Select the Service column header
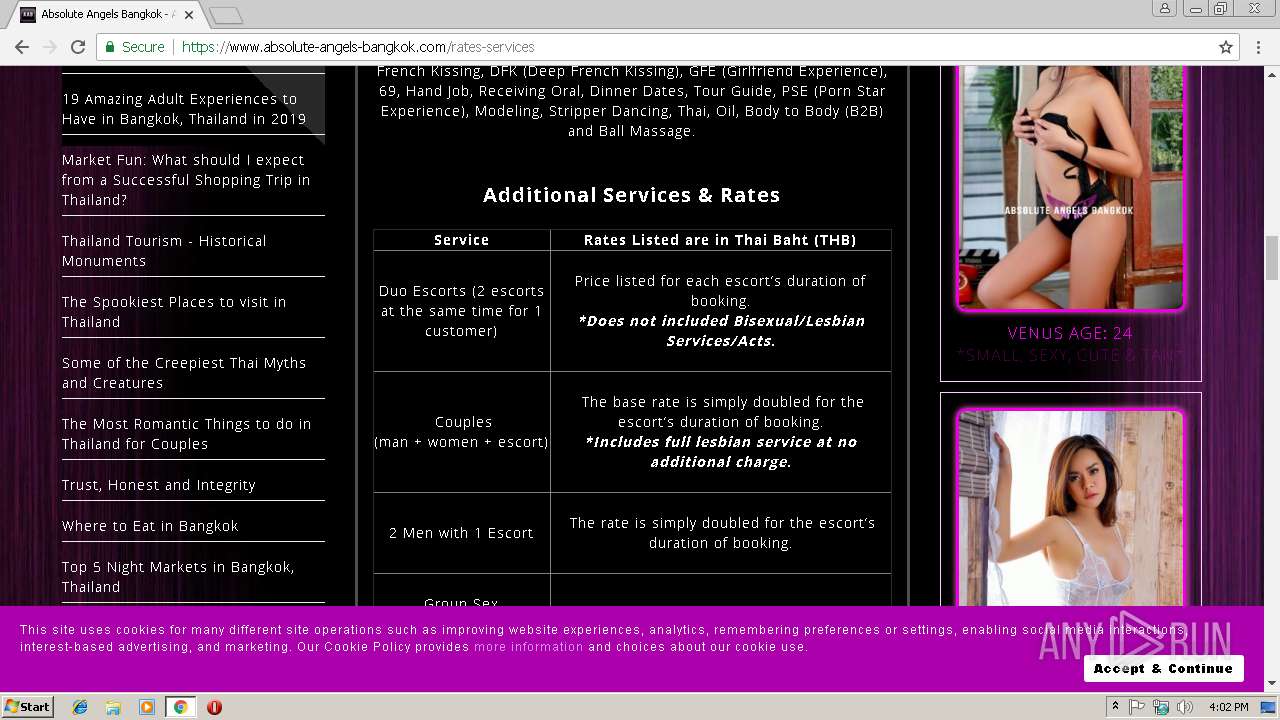Image resolution: width=1280 pixels, height=720 pixels. tap(461, 240)
